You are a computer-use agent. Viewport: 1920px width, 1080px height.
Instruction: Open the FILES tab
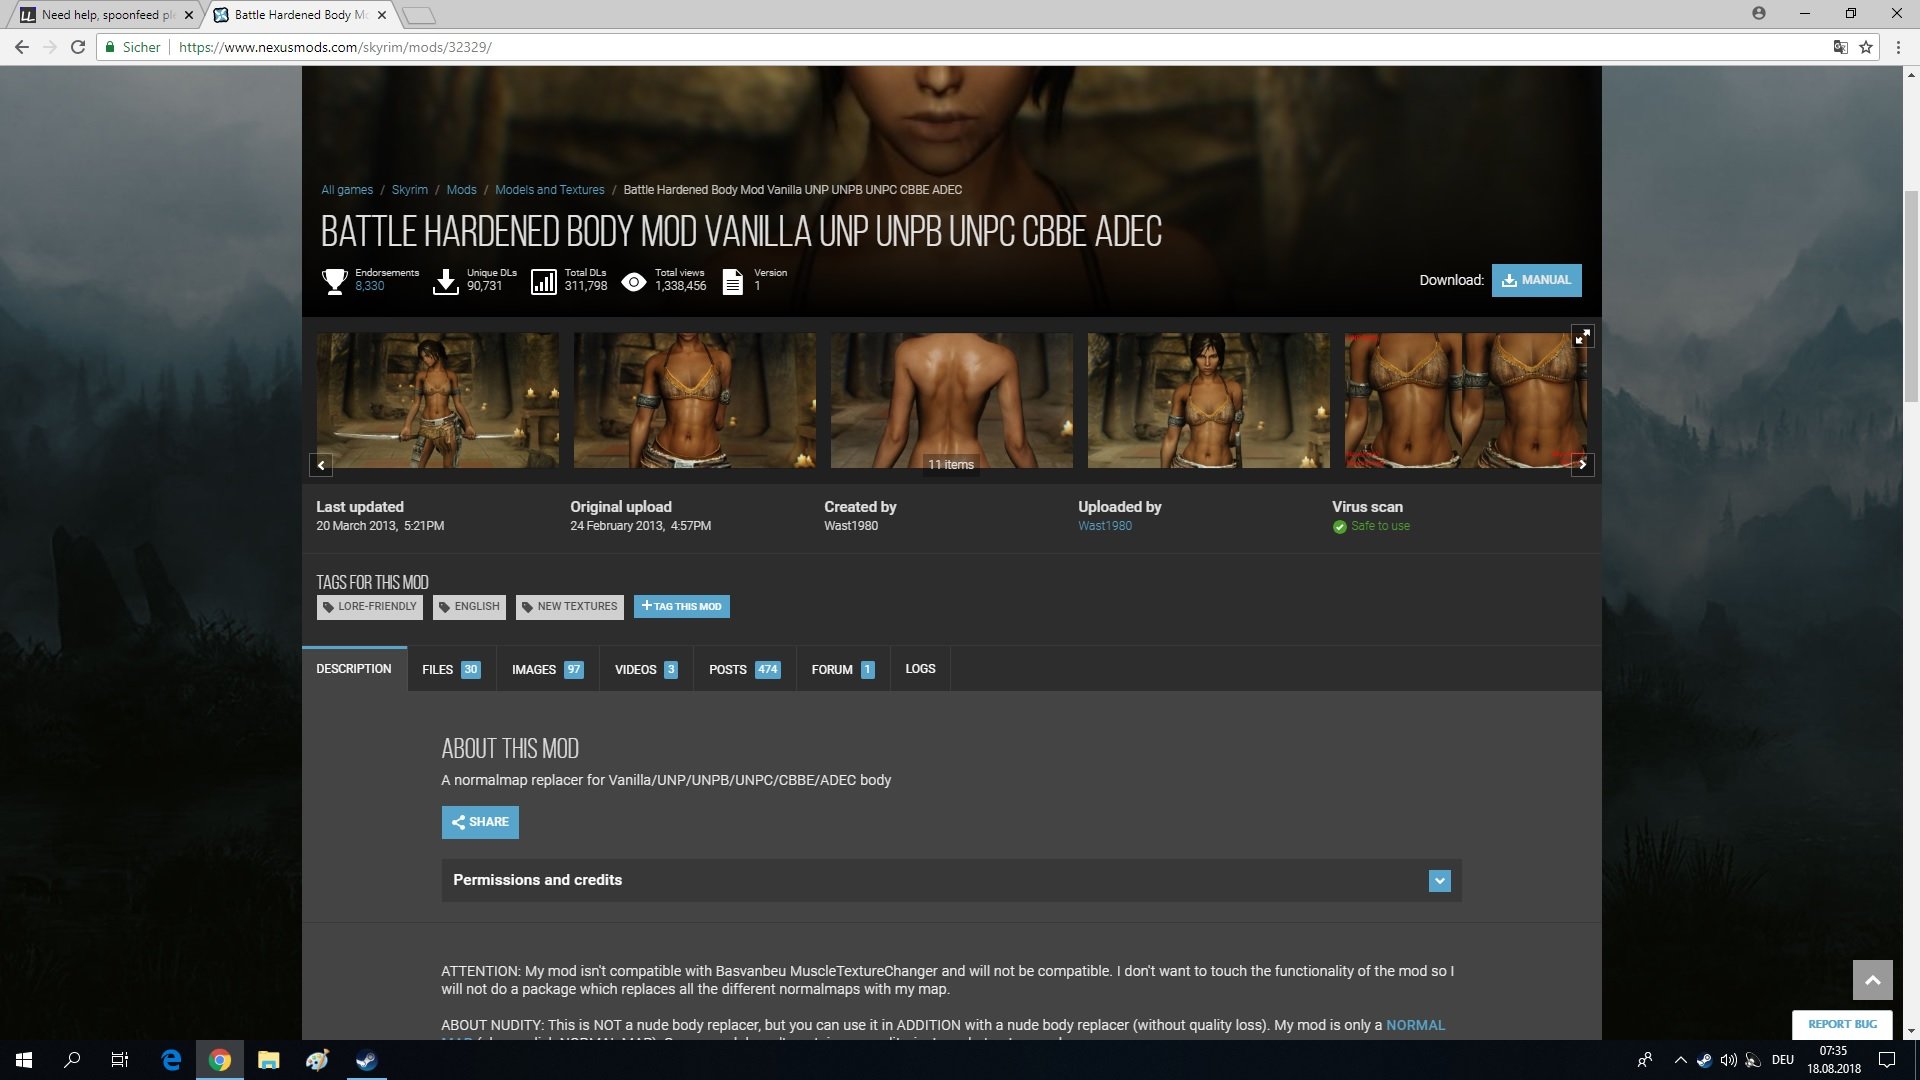click(x=451, y=670)
